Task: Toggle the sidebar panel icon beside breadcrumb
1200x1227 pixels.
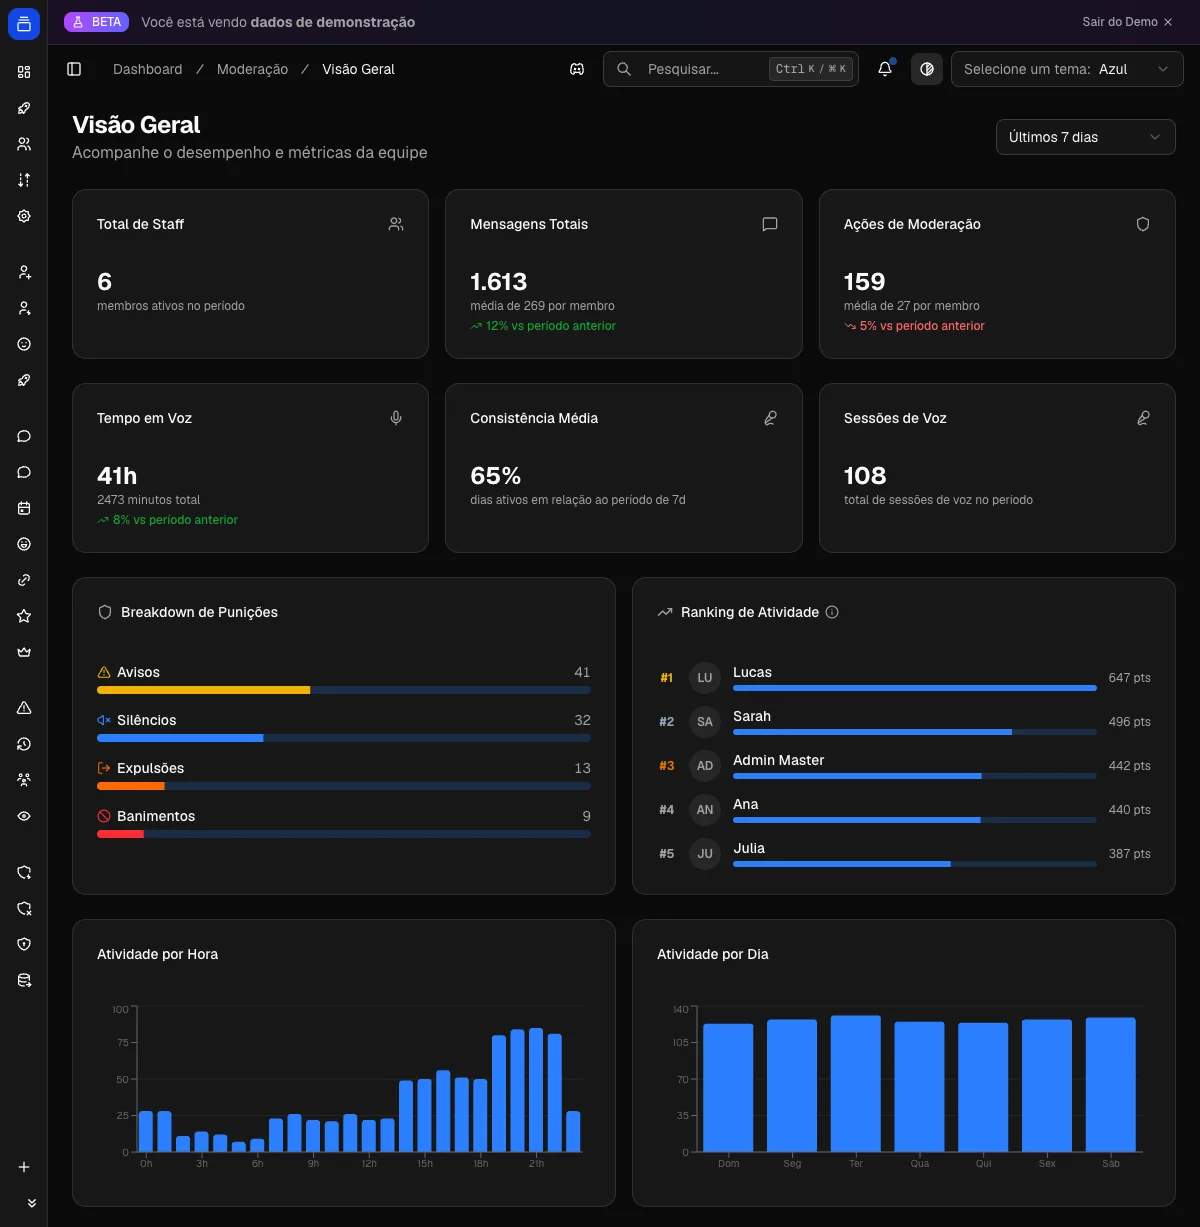Action: click(74, 69)
